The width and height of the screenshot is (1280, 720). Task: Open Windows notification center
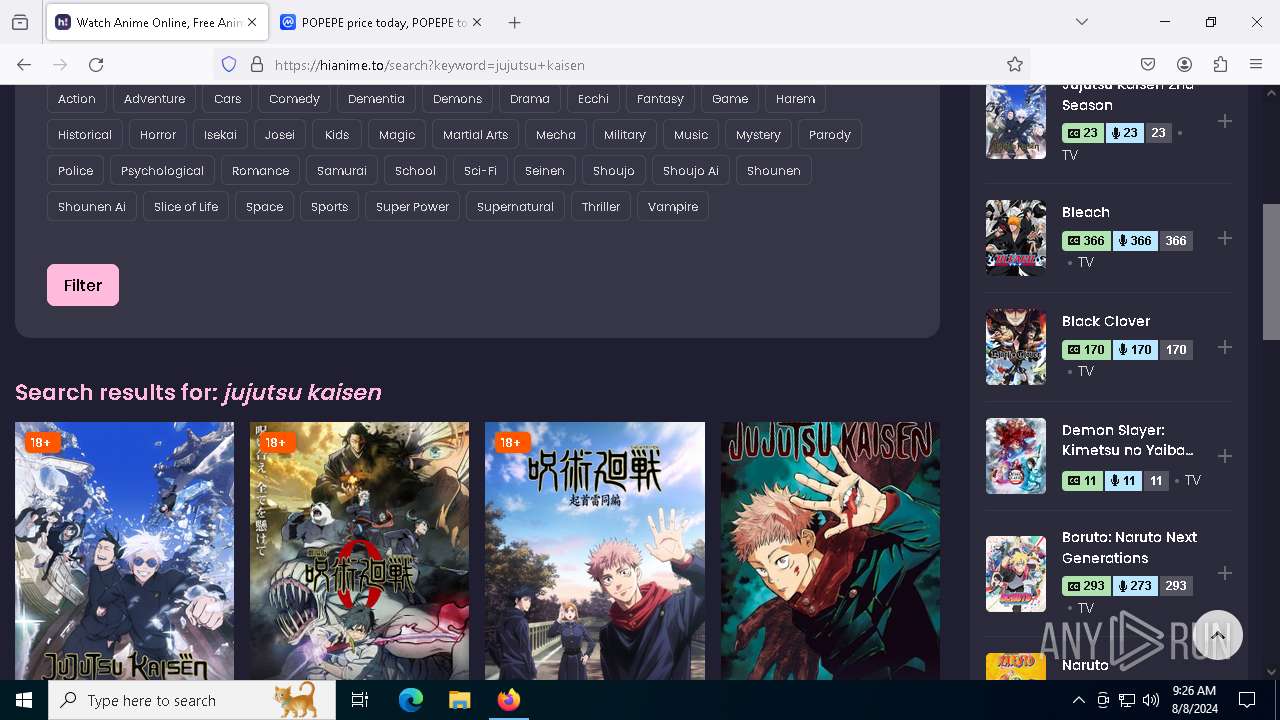pyautogui.click(x=1247, y=700)
